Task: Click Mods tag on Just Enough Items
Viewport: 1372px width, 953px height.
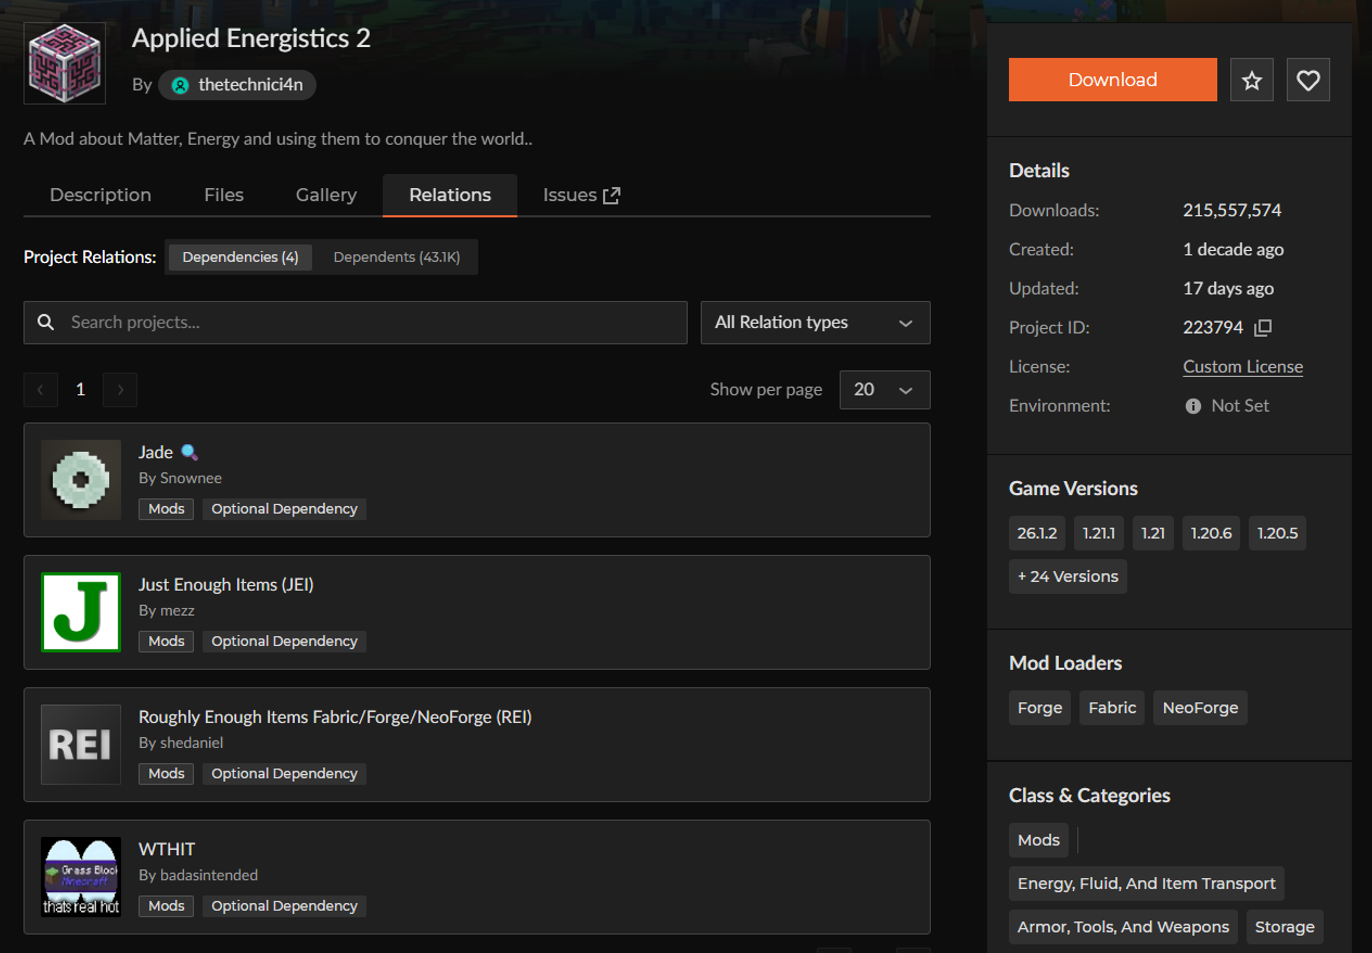Action: pos(166,641)
